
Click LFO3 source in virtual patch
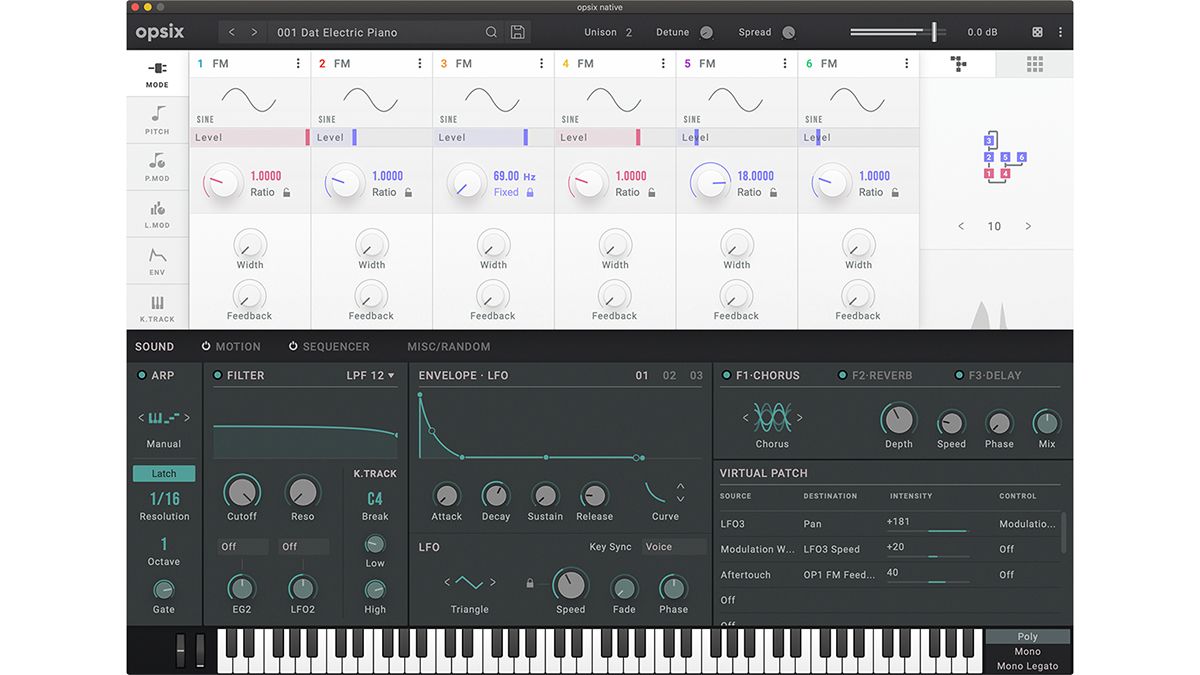tap(733, 523)
